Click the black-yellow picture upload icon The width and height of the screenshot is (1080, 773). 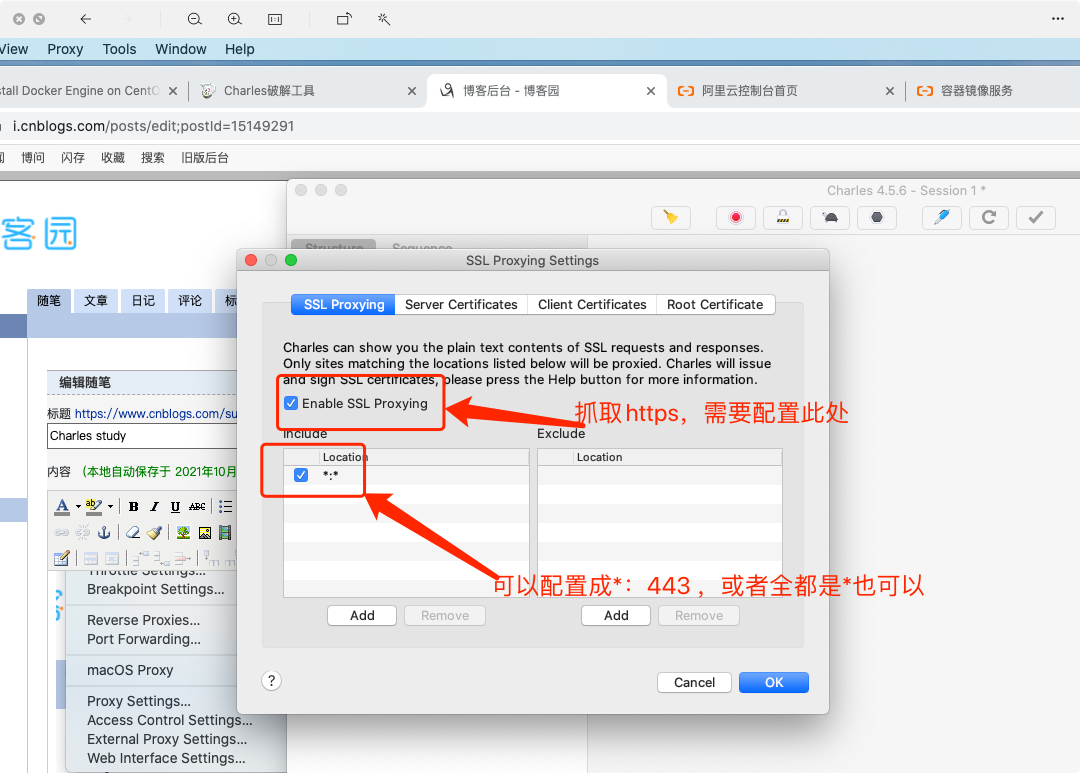click(x=205, y=533)
